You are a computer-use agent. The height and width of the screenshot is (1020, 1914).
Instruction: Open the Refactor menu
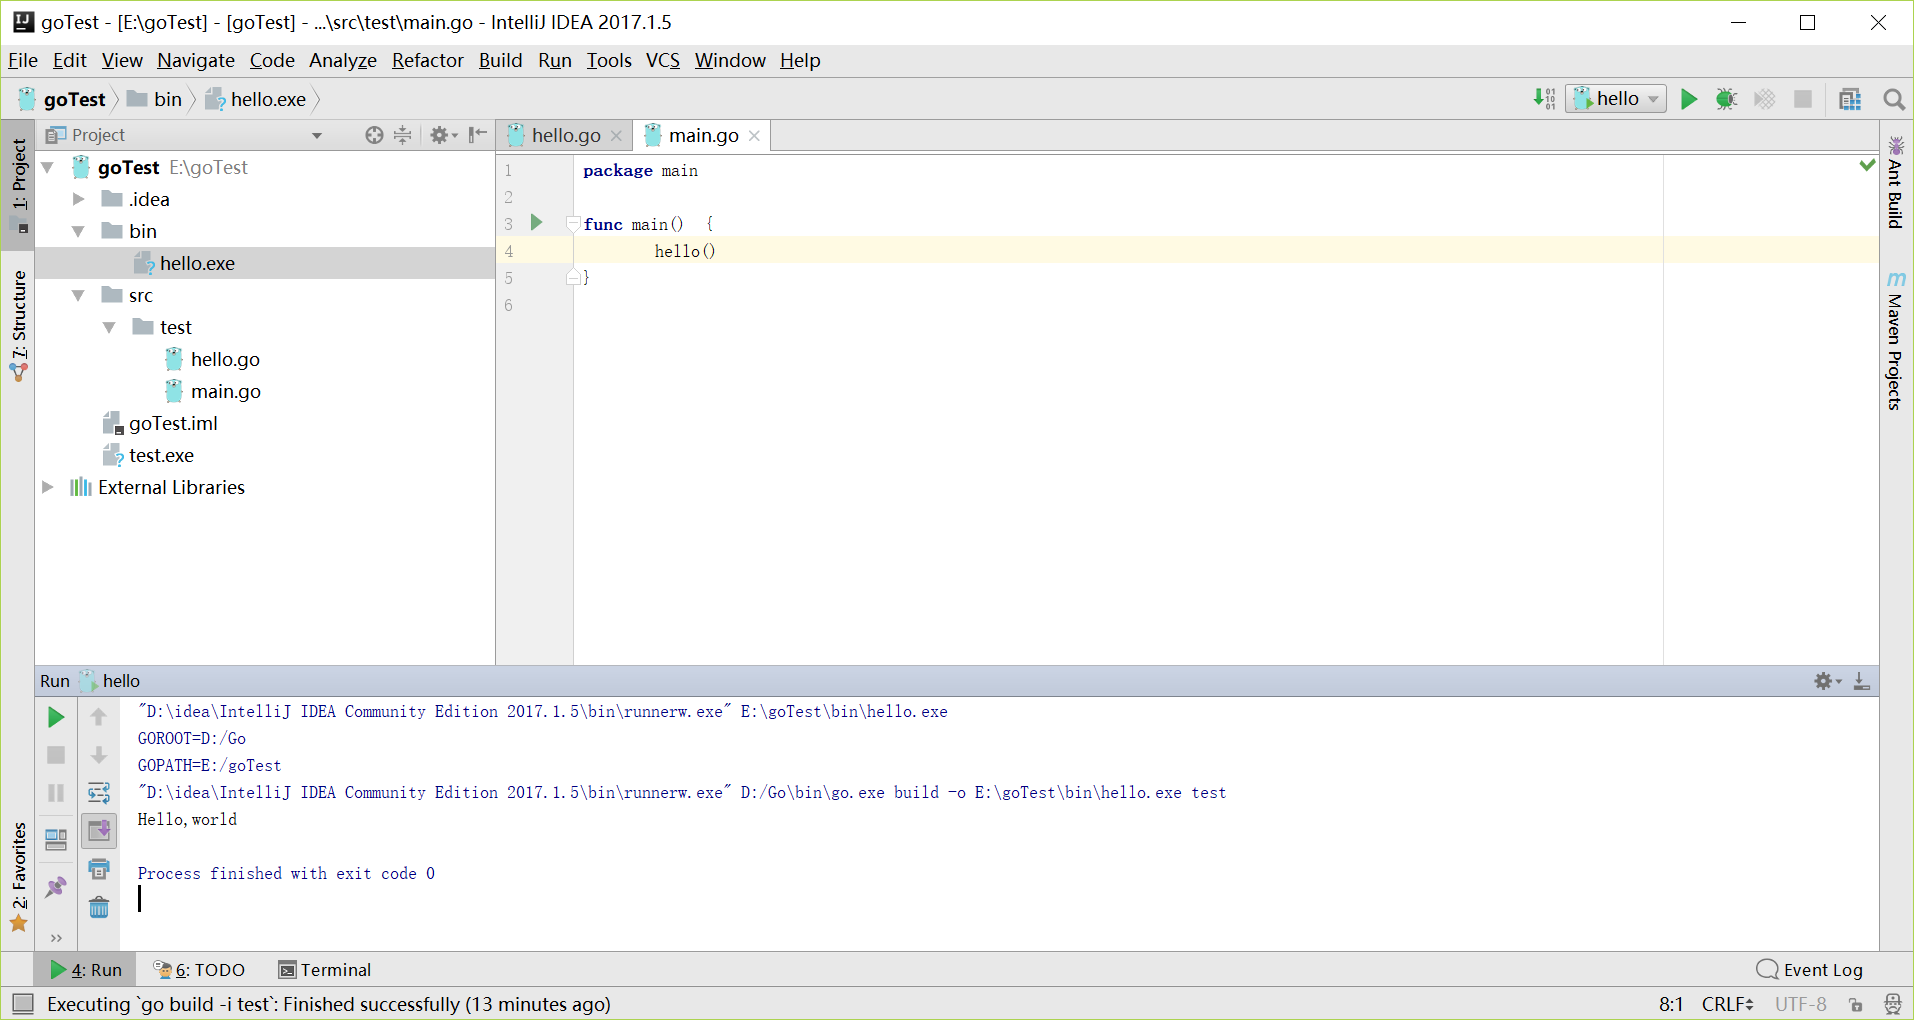pyautogui.click(x=428, y=60)
